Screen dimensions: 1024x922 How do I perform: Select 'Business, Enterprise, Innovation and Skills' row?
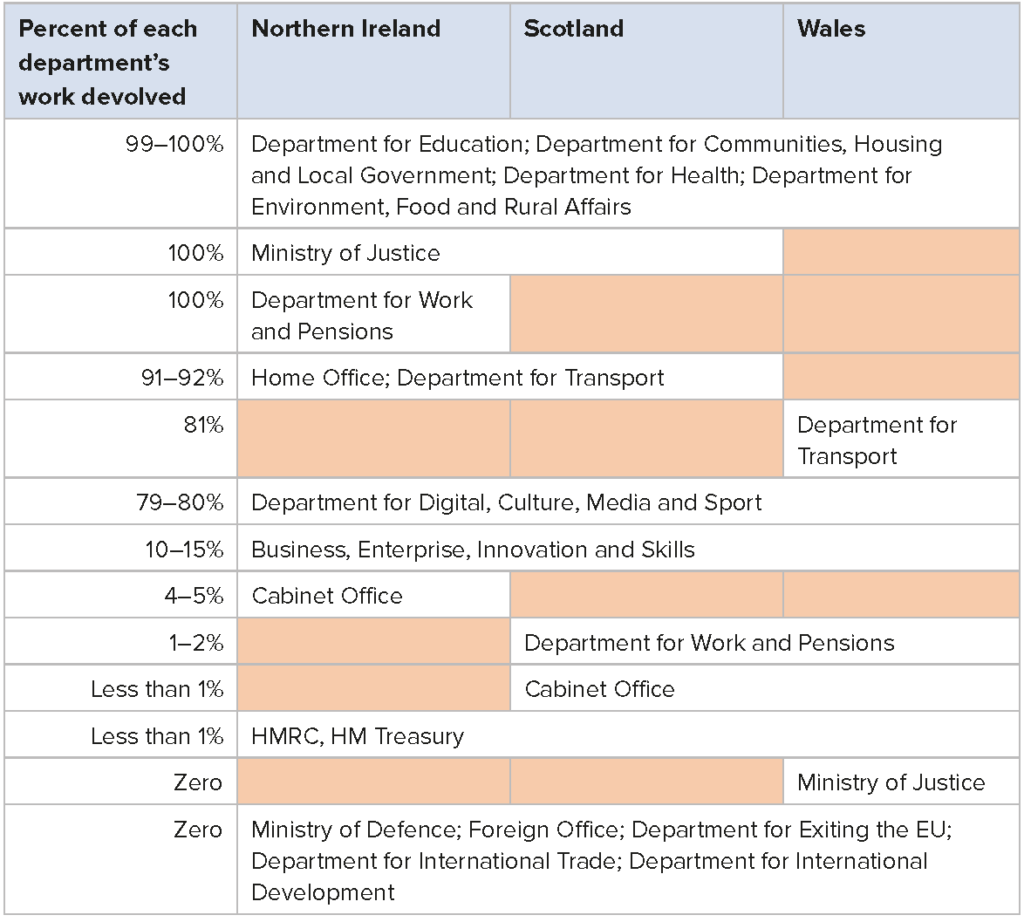point(628,548)
